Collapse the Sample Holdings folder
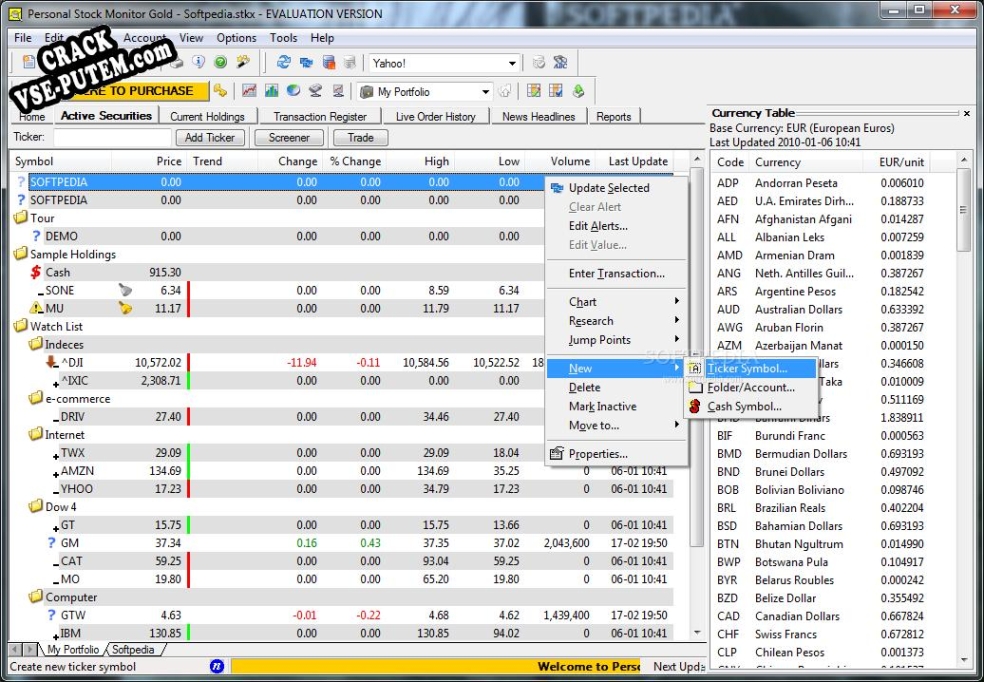Image resolution: width=984 pixels, height=682 pixels. pos(21,253)
